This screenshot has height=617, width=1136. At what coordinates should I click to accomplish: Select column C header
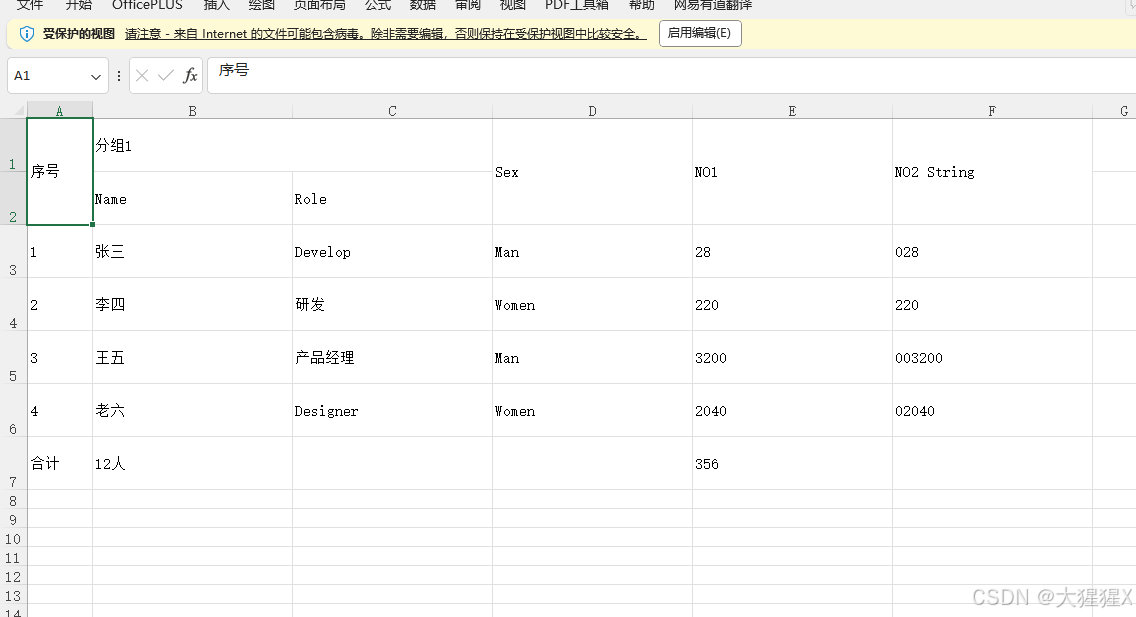tap(392, 111)
